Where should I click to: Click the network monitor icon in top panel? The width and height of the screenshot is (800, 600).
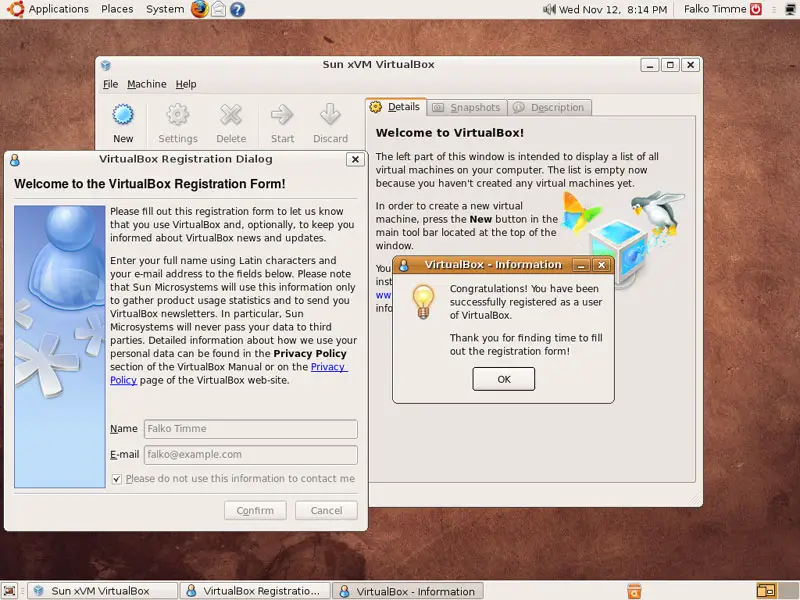(790, 9)
